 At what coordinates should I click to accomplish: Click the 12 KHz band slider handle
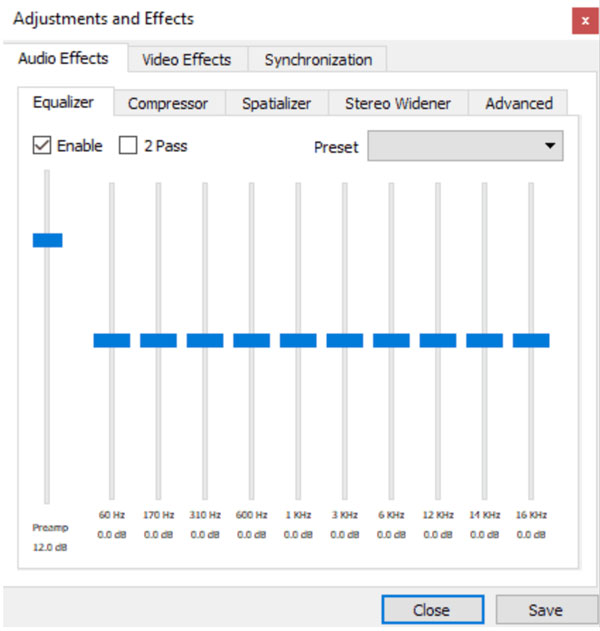[x=438, y=340]
